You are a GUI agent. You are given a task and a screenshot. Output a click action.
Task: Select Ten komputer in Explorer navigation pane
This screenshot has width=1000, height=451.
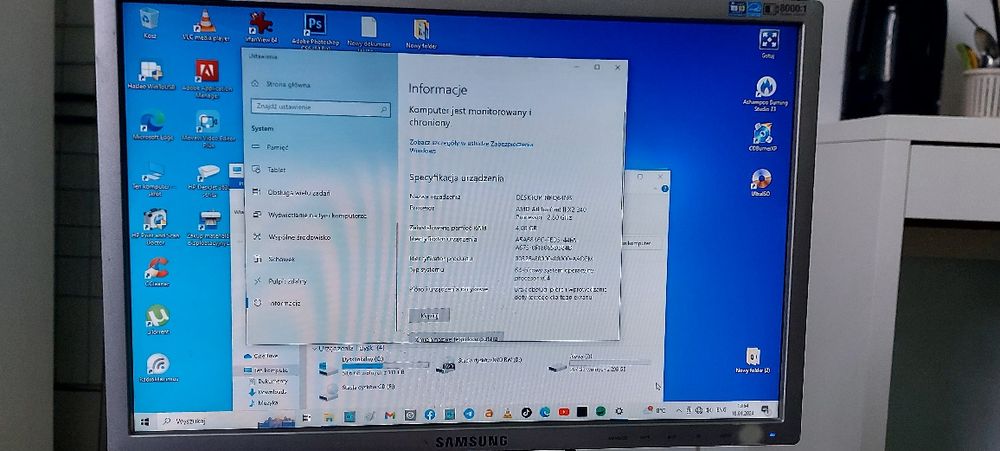pyautogui.click(x=267, y=370)
